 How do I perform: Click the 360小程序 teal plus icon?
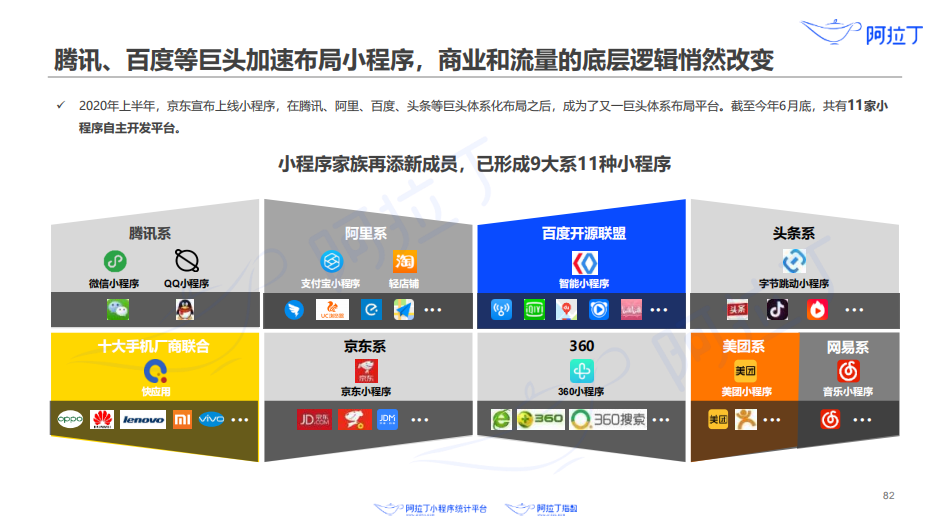click(x=582, y=371)
